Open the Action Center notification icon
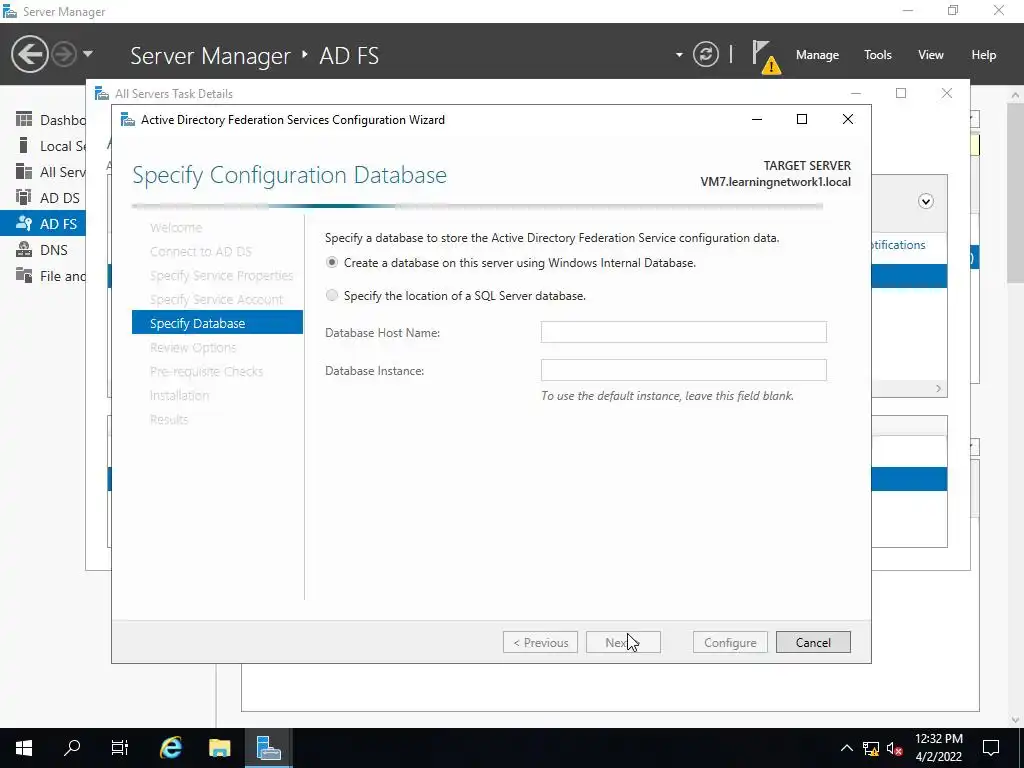 point(991,747)
